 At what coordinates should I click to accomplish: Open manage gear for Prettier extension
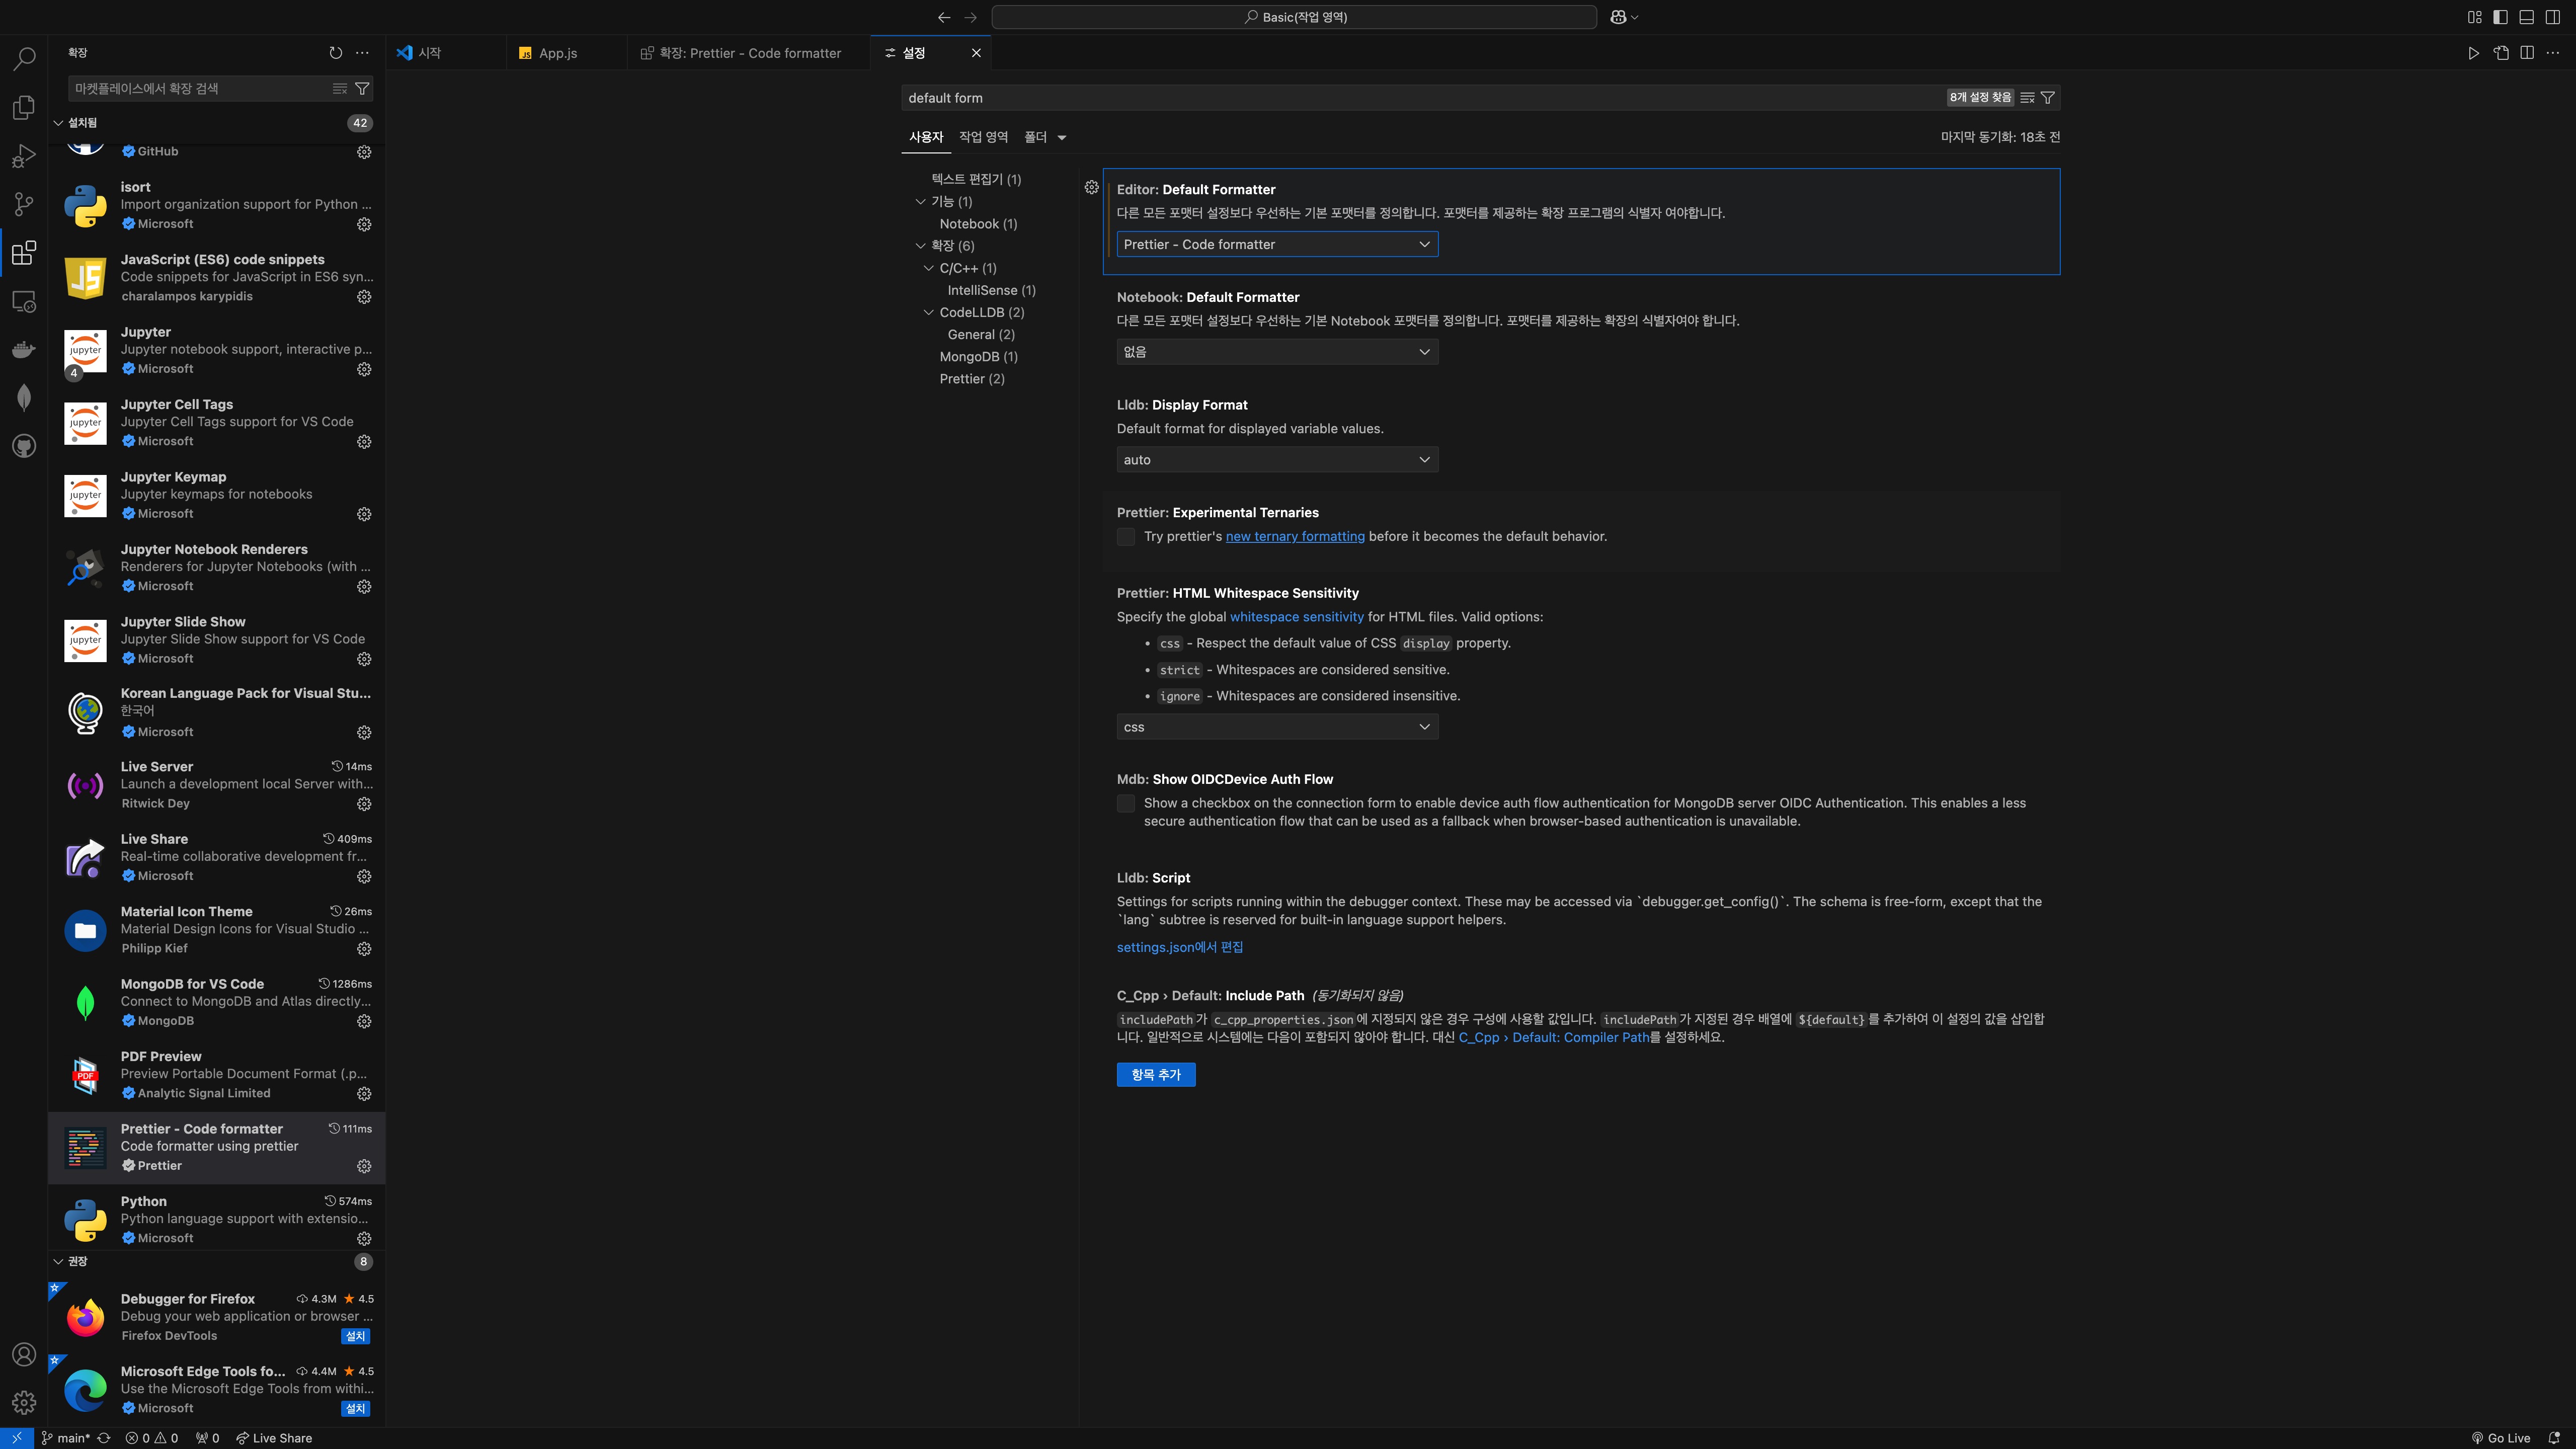pyautogui.click(x=364, y=1166)
